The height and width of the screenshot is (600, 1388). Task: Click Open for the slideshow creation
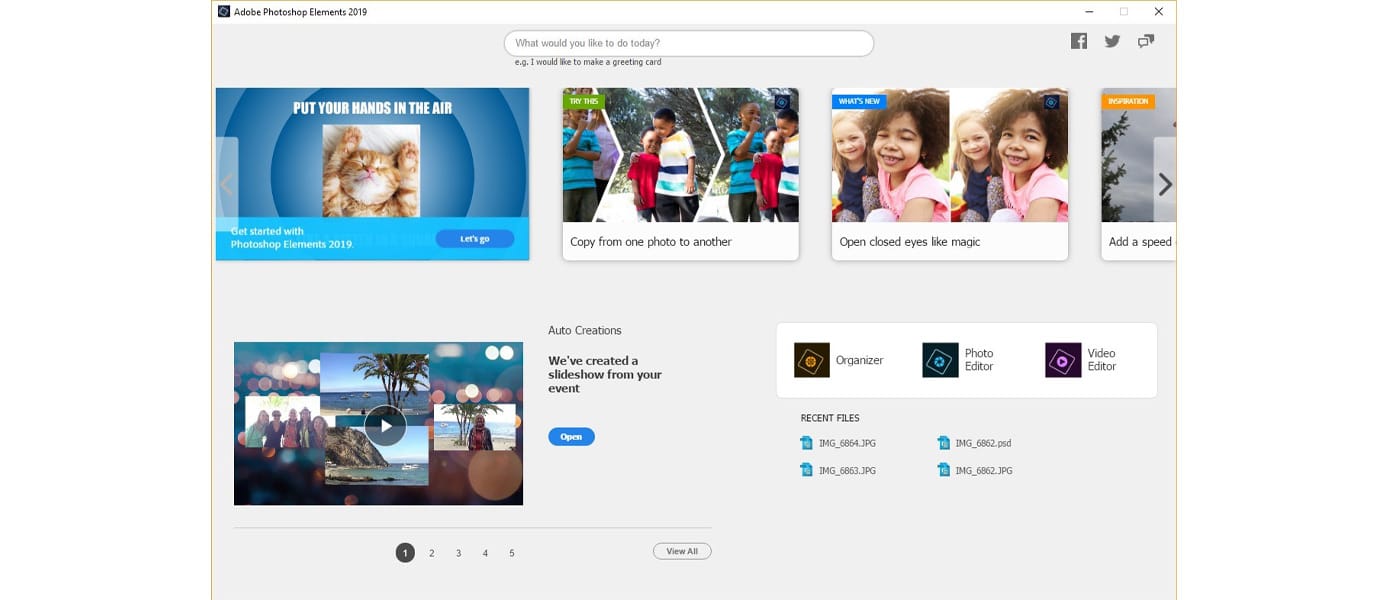[571, 437]
